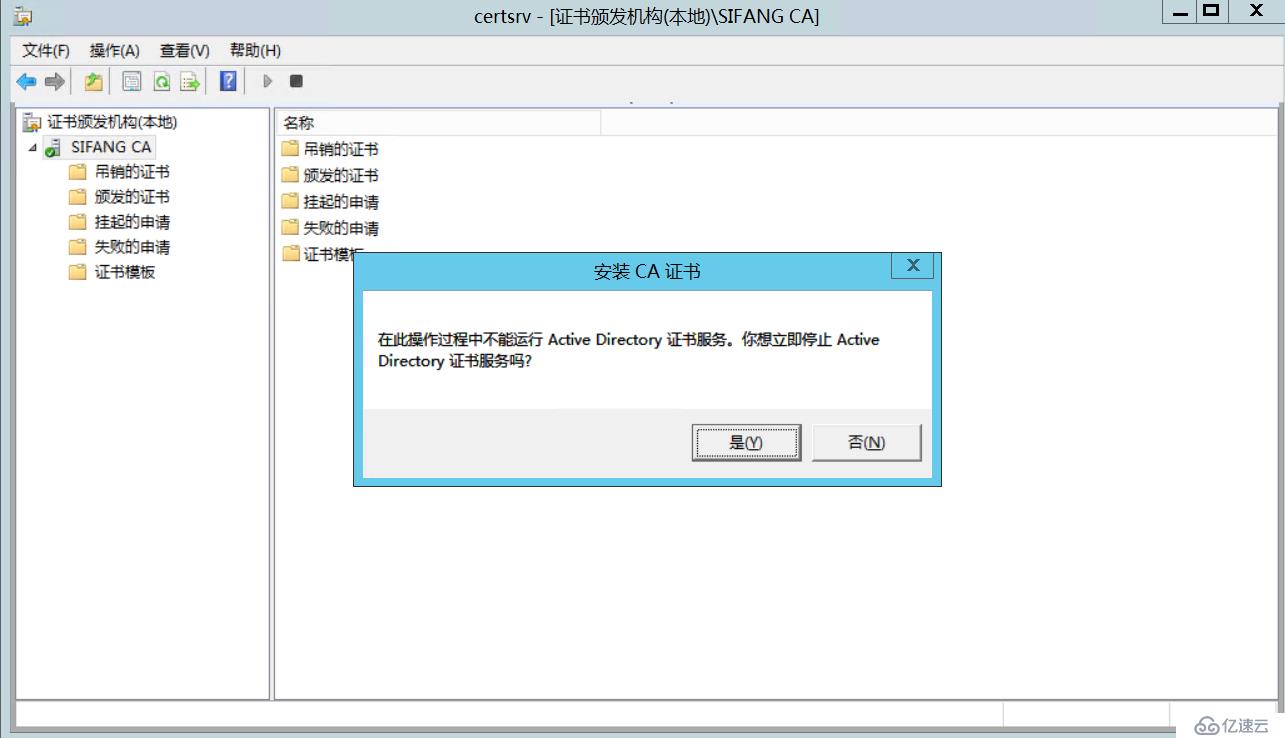Open the Properties toolbar icon
The height and width of the screenshot is (738, 1285).
click(x=132, y=82)
